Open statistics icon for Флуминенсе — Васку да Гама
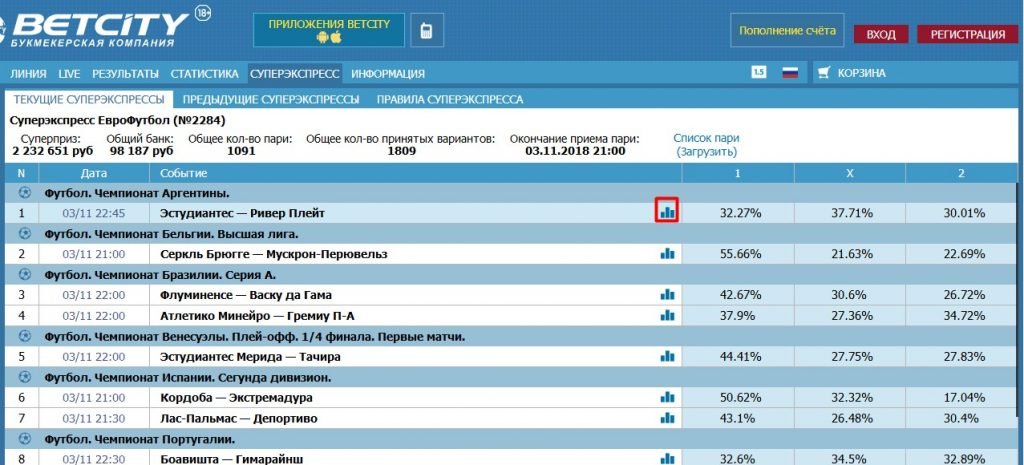Image resolution: width=1024 pixels, height=465 pixels. pyautogui.click(x=667, y=295)
